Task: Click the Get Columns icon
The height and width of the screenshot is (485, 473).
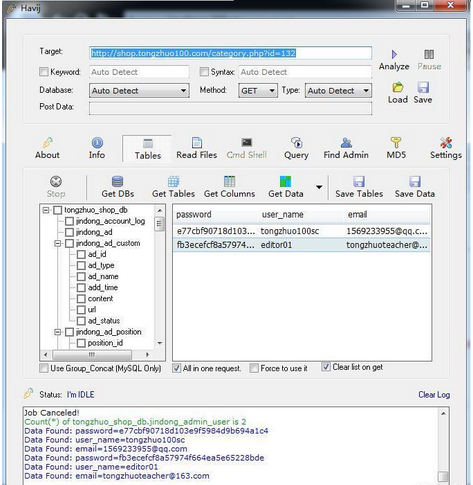Action: tap(229, 181)
